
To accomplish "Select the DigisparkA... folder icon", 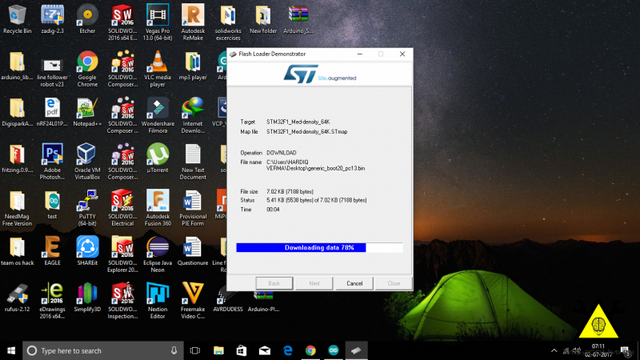I will pos(17,112).
